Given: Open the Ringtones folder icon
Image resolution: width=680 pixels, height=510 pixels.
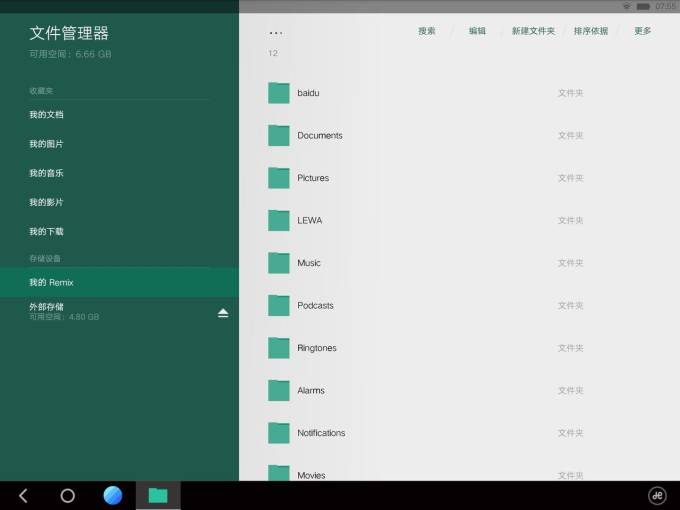Looking at the screenshot, I should click(x=278, y=348).
